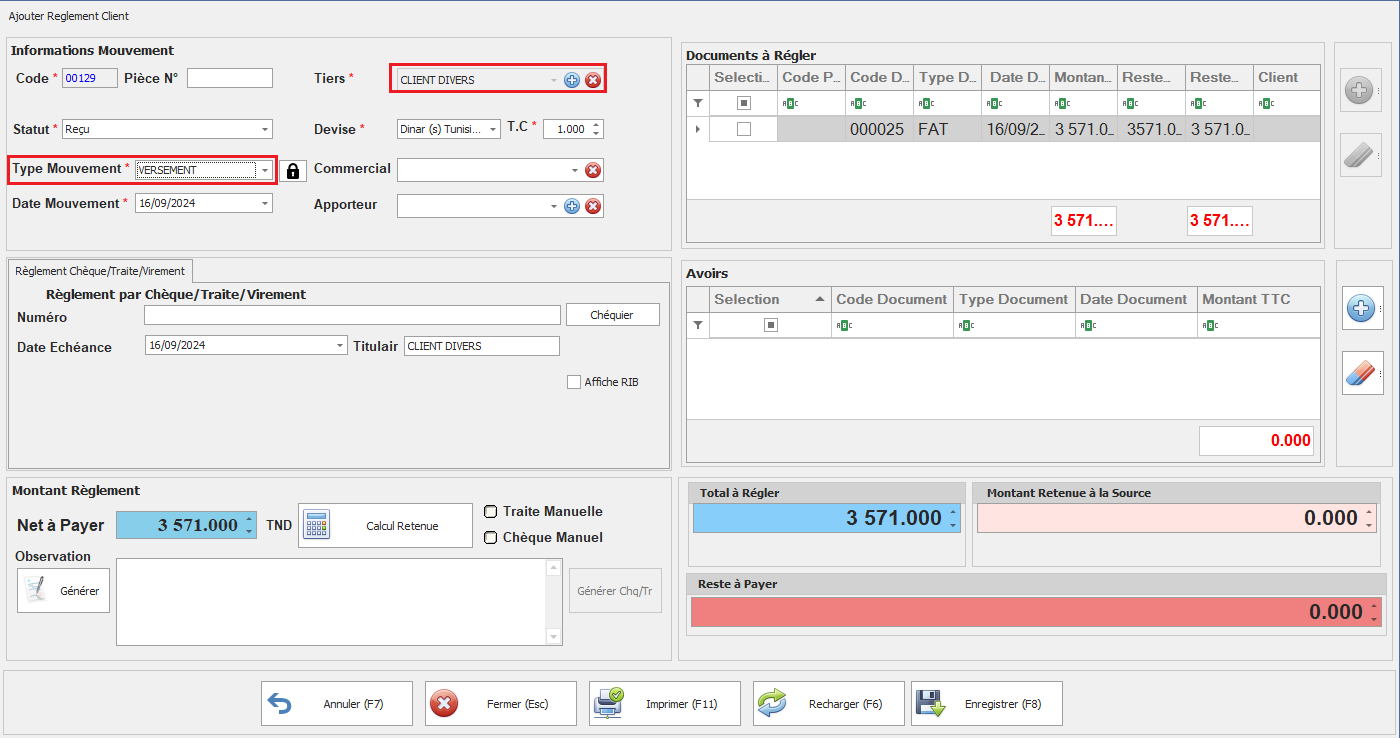This screenshot has width=1400, height=738.
Task: Click the red eraser icon beside Avoirs
Action: coord(1361,373)
